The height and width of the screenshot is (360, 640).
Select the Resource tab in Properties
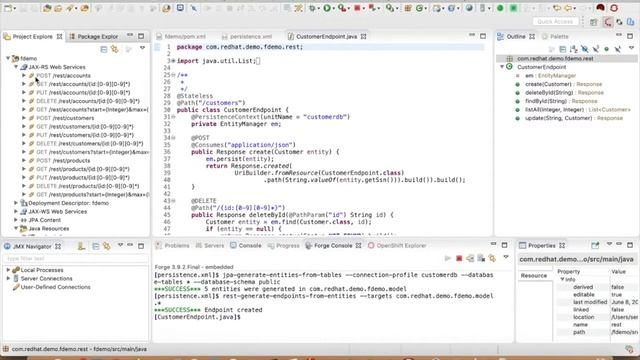[534, 276]
